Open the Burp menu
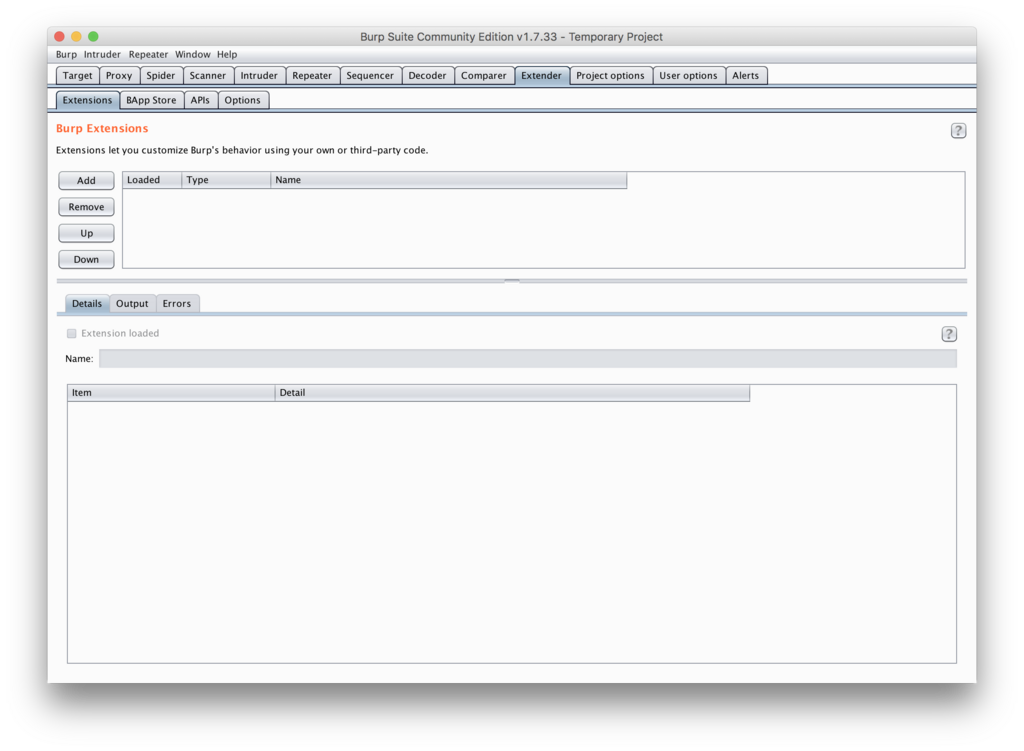This screenshot has width=1024, height=751. pyautogui.click(x=66, y=54)
